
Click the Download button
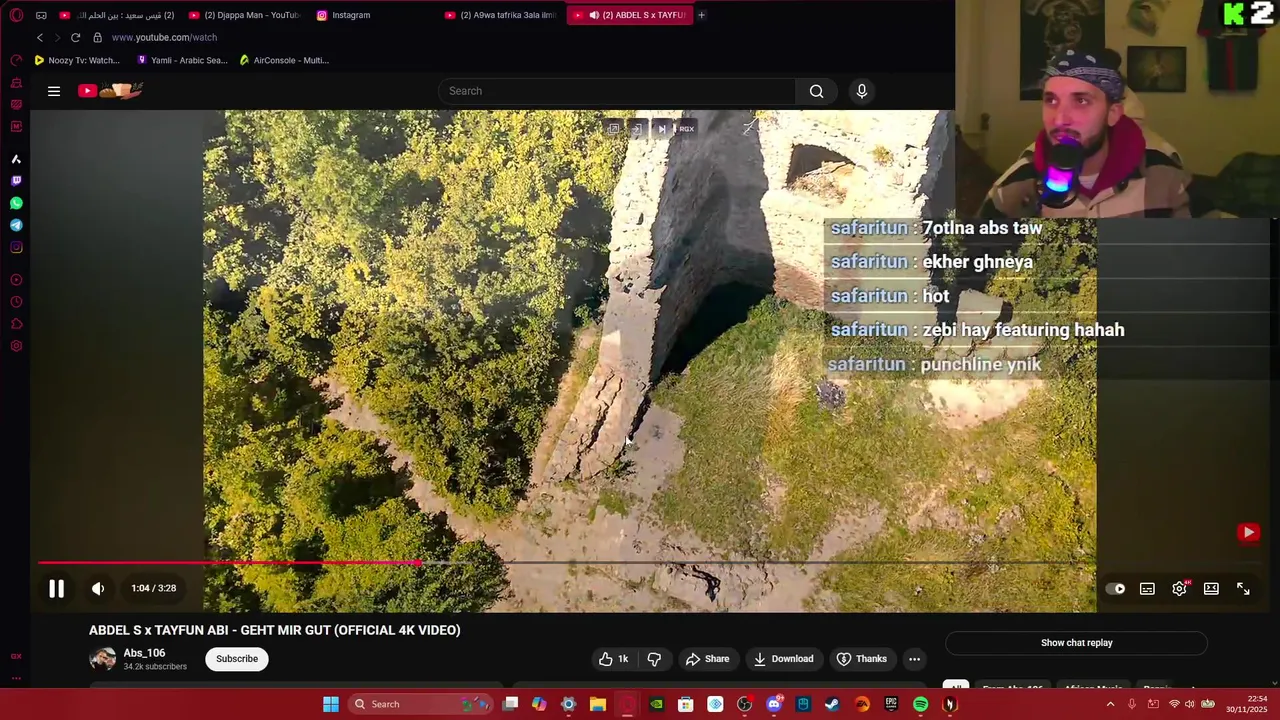tap(783, 659)
